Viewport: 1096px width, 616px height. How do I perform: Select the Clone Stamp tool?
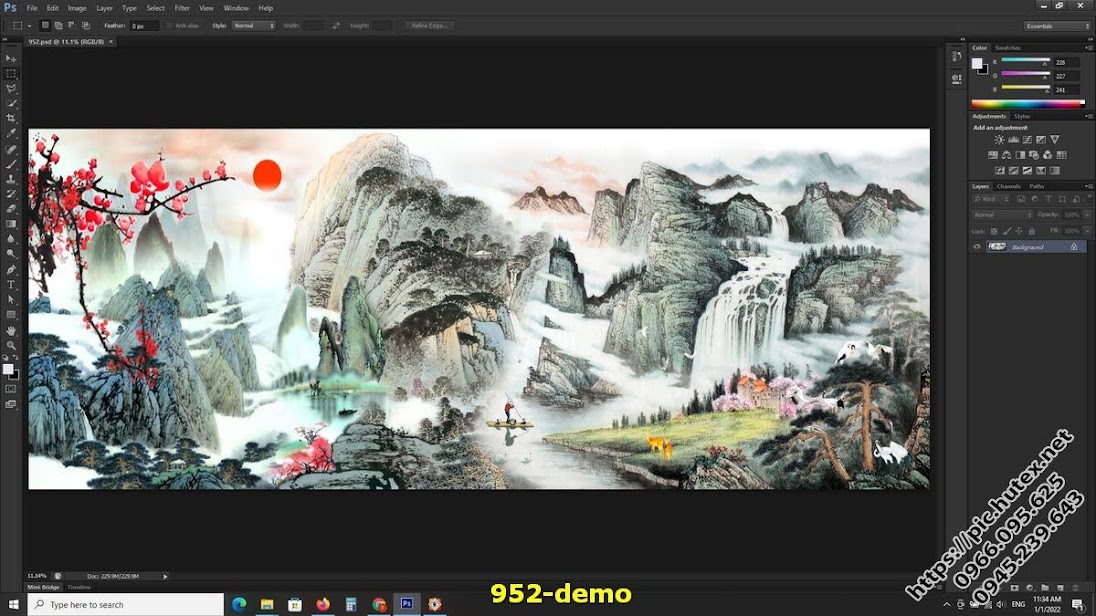point(11,179)
